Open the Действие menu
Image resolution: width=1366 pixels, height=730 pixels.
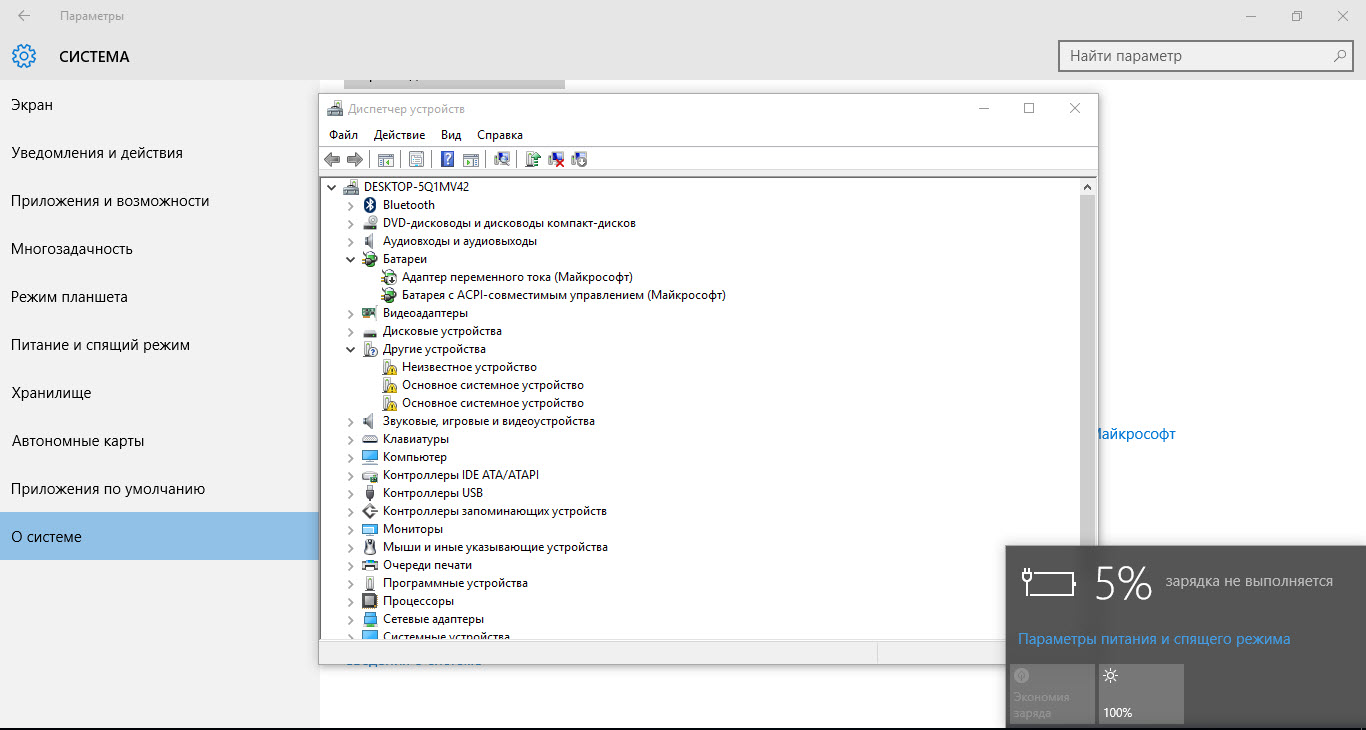pyautogui.click(x=399, y=135)
